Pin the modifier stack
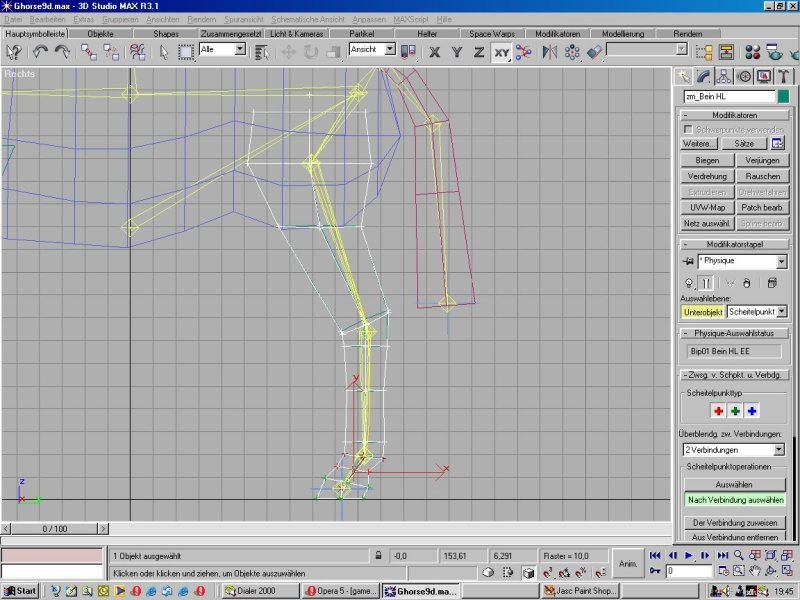800x600 pixels. pos(688,262)
